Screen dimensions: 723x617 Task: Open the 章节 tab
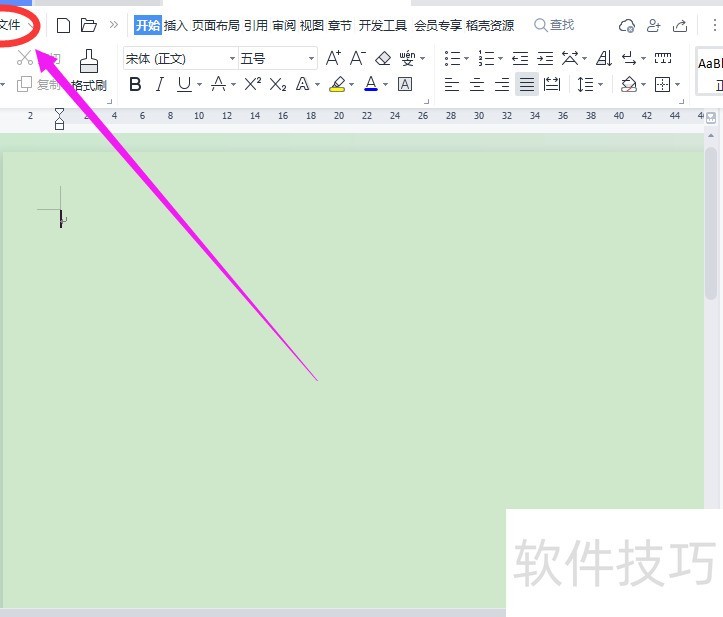point(340,25)
